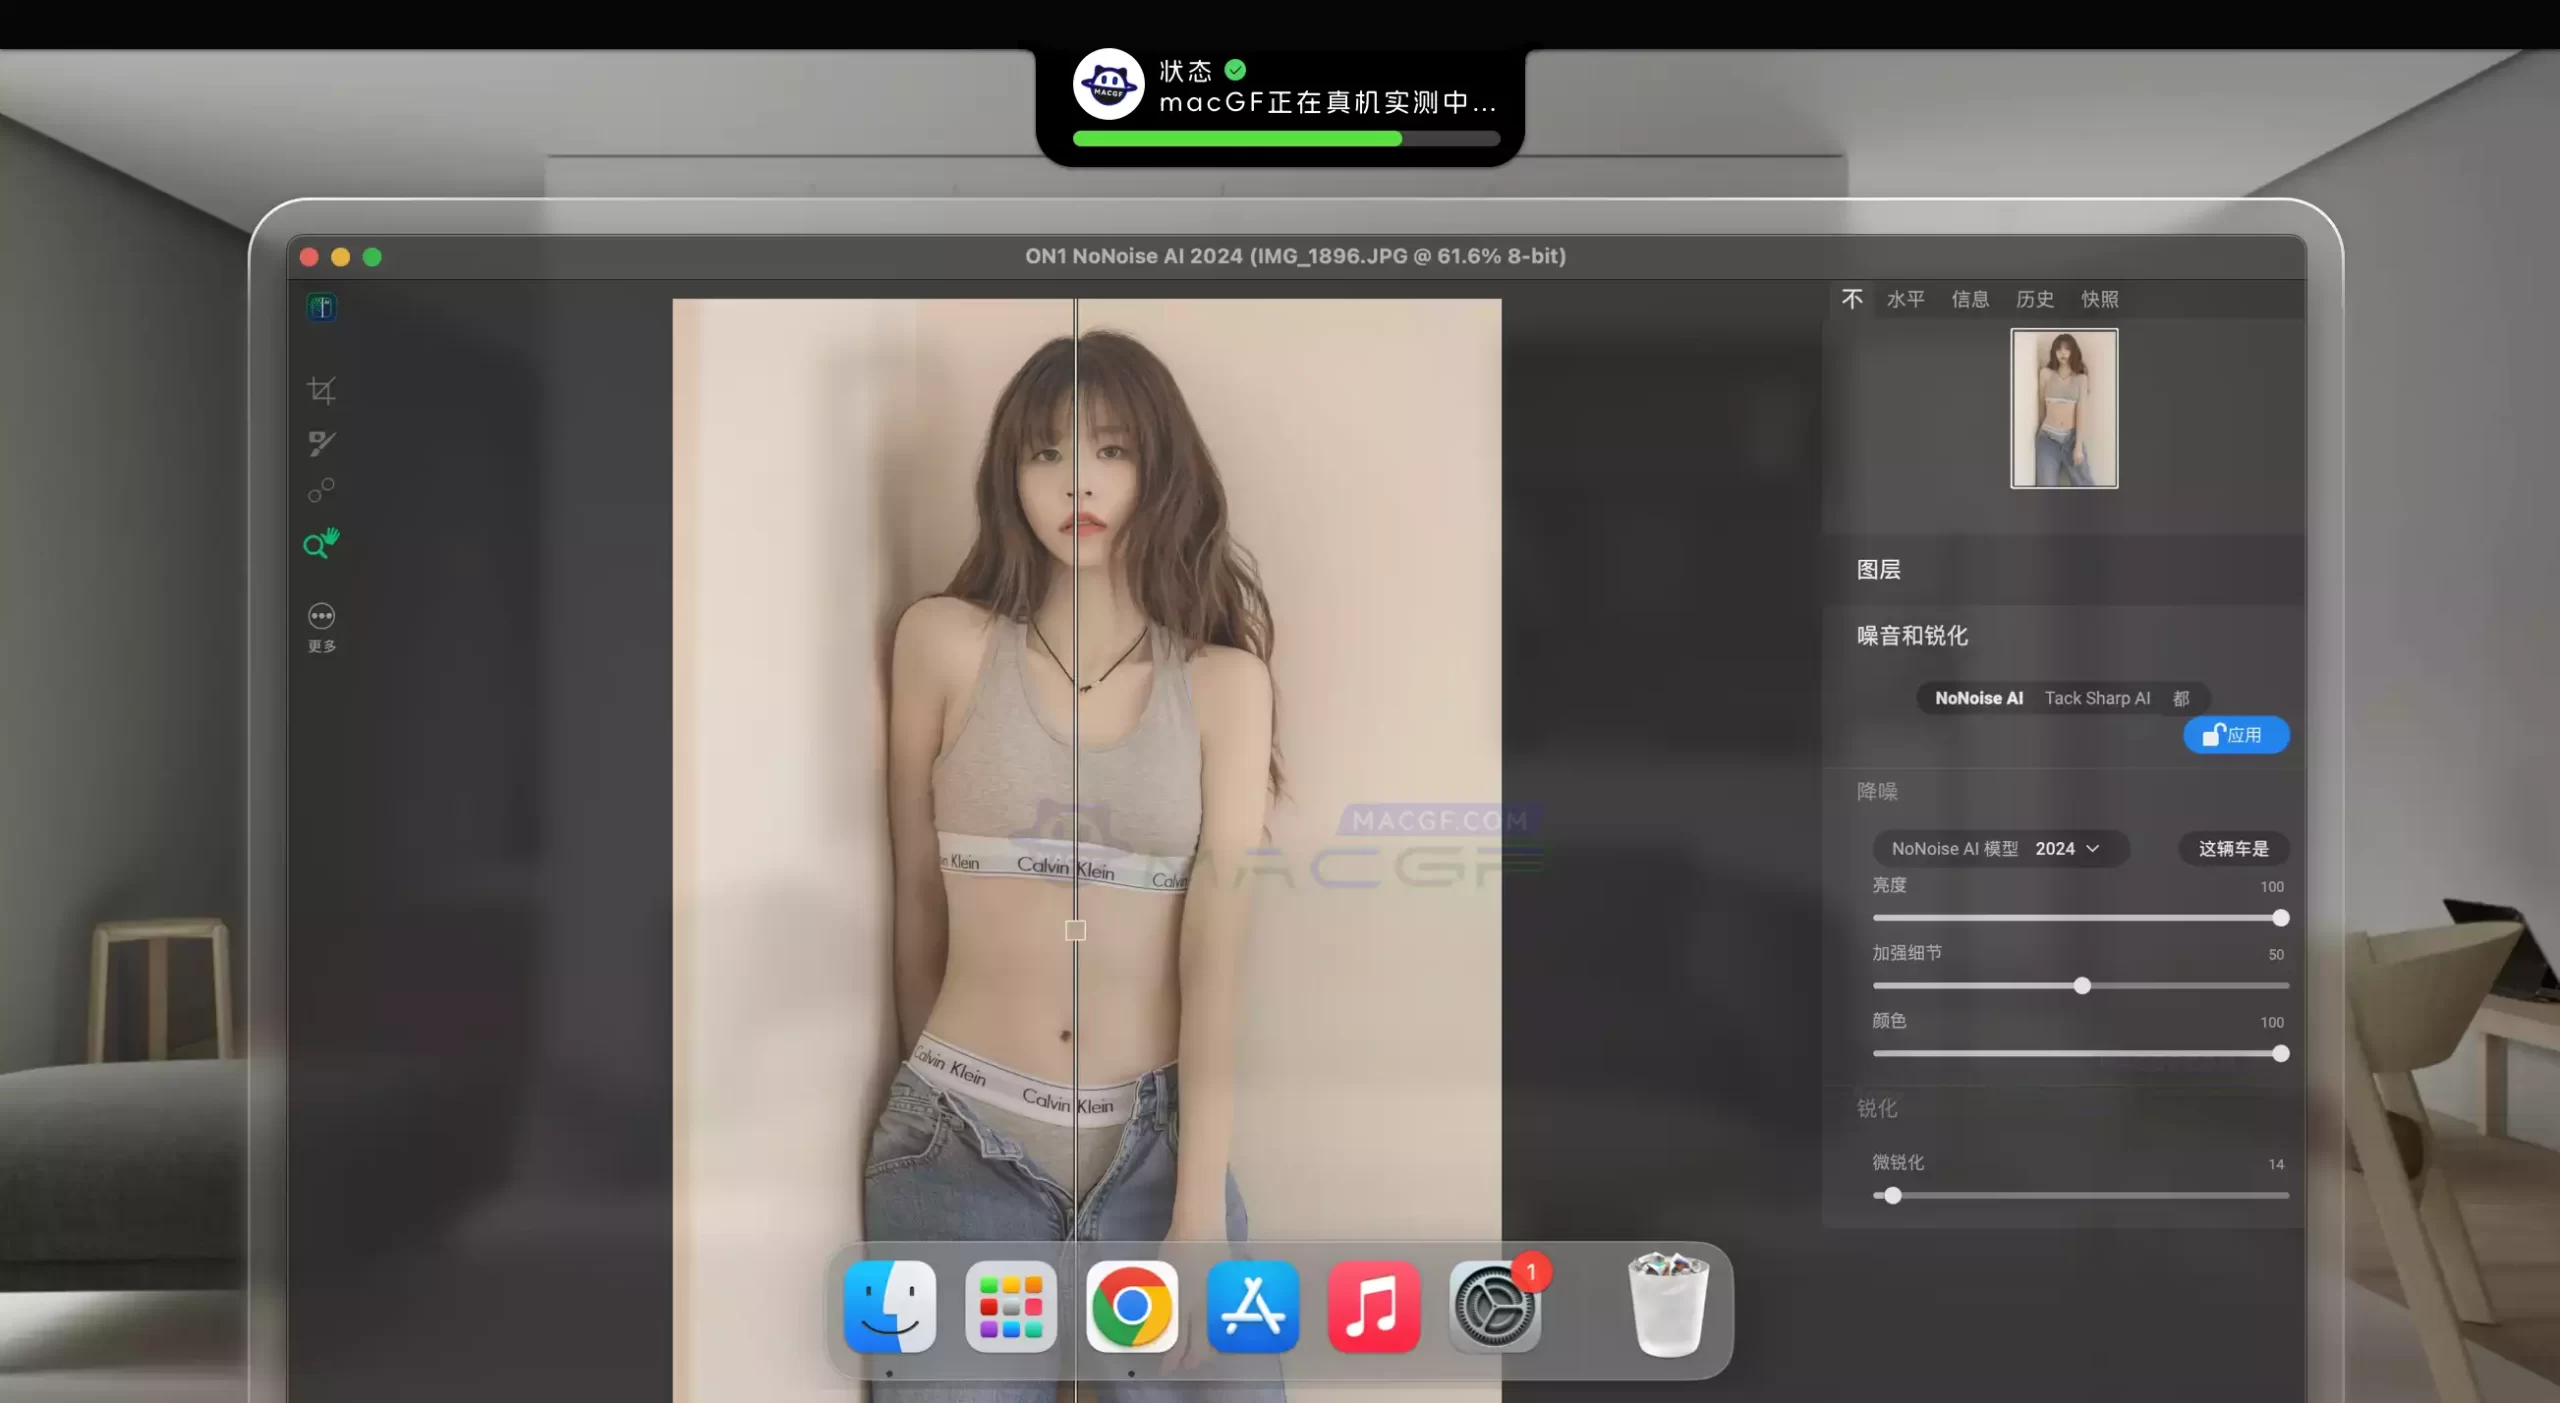
Task: Switch to the 历史 history tab
Action: pyautogui.click(x=2034, y=299)
